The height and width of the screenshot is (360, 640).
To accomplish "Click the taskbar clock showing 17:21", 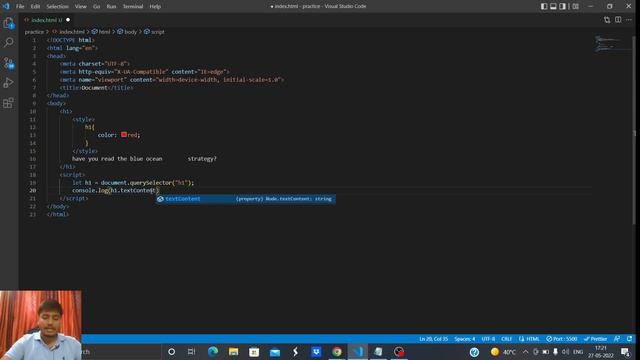I will pos(601,351).
